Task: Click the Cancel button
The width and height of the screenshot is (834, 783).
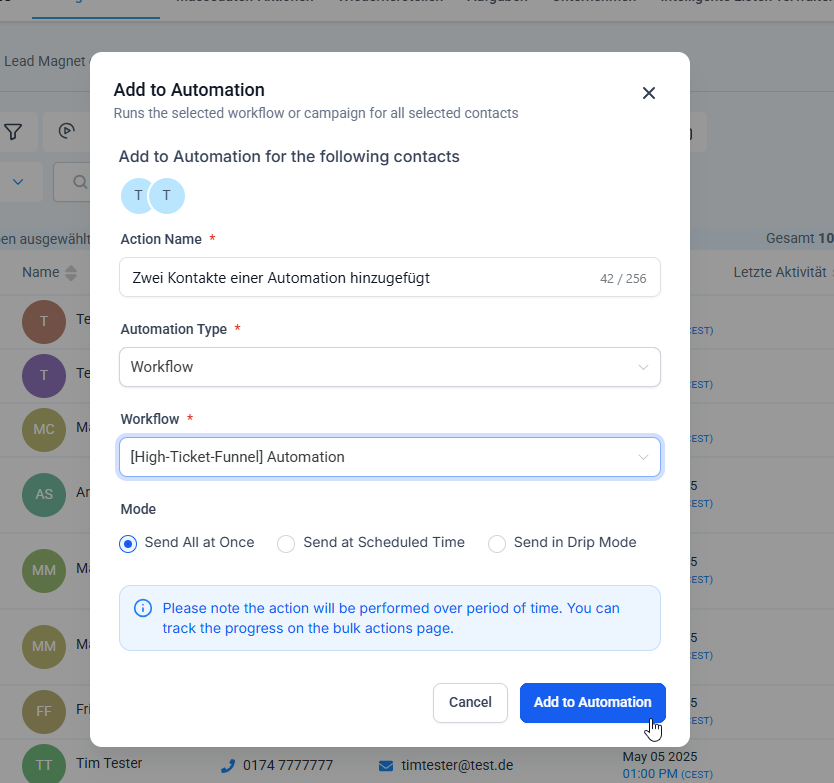Action: tap(470, 702)
